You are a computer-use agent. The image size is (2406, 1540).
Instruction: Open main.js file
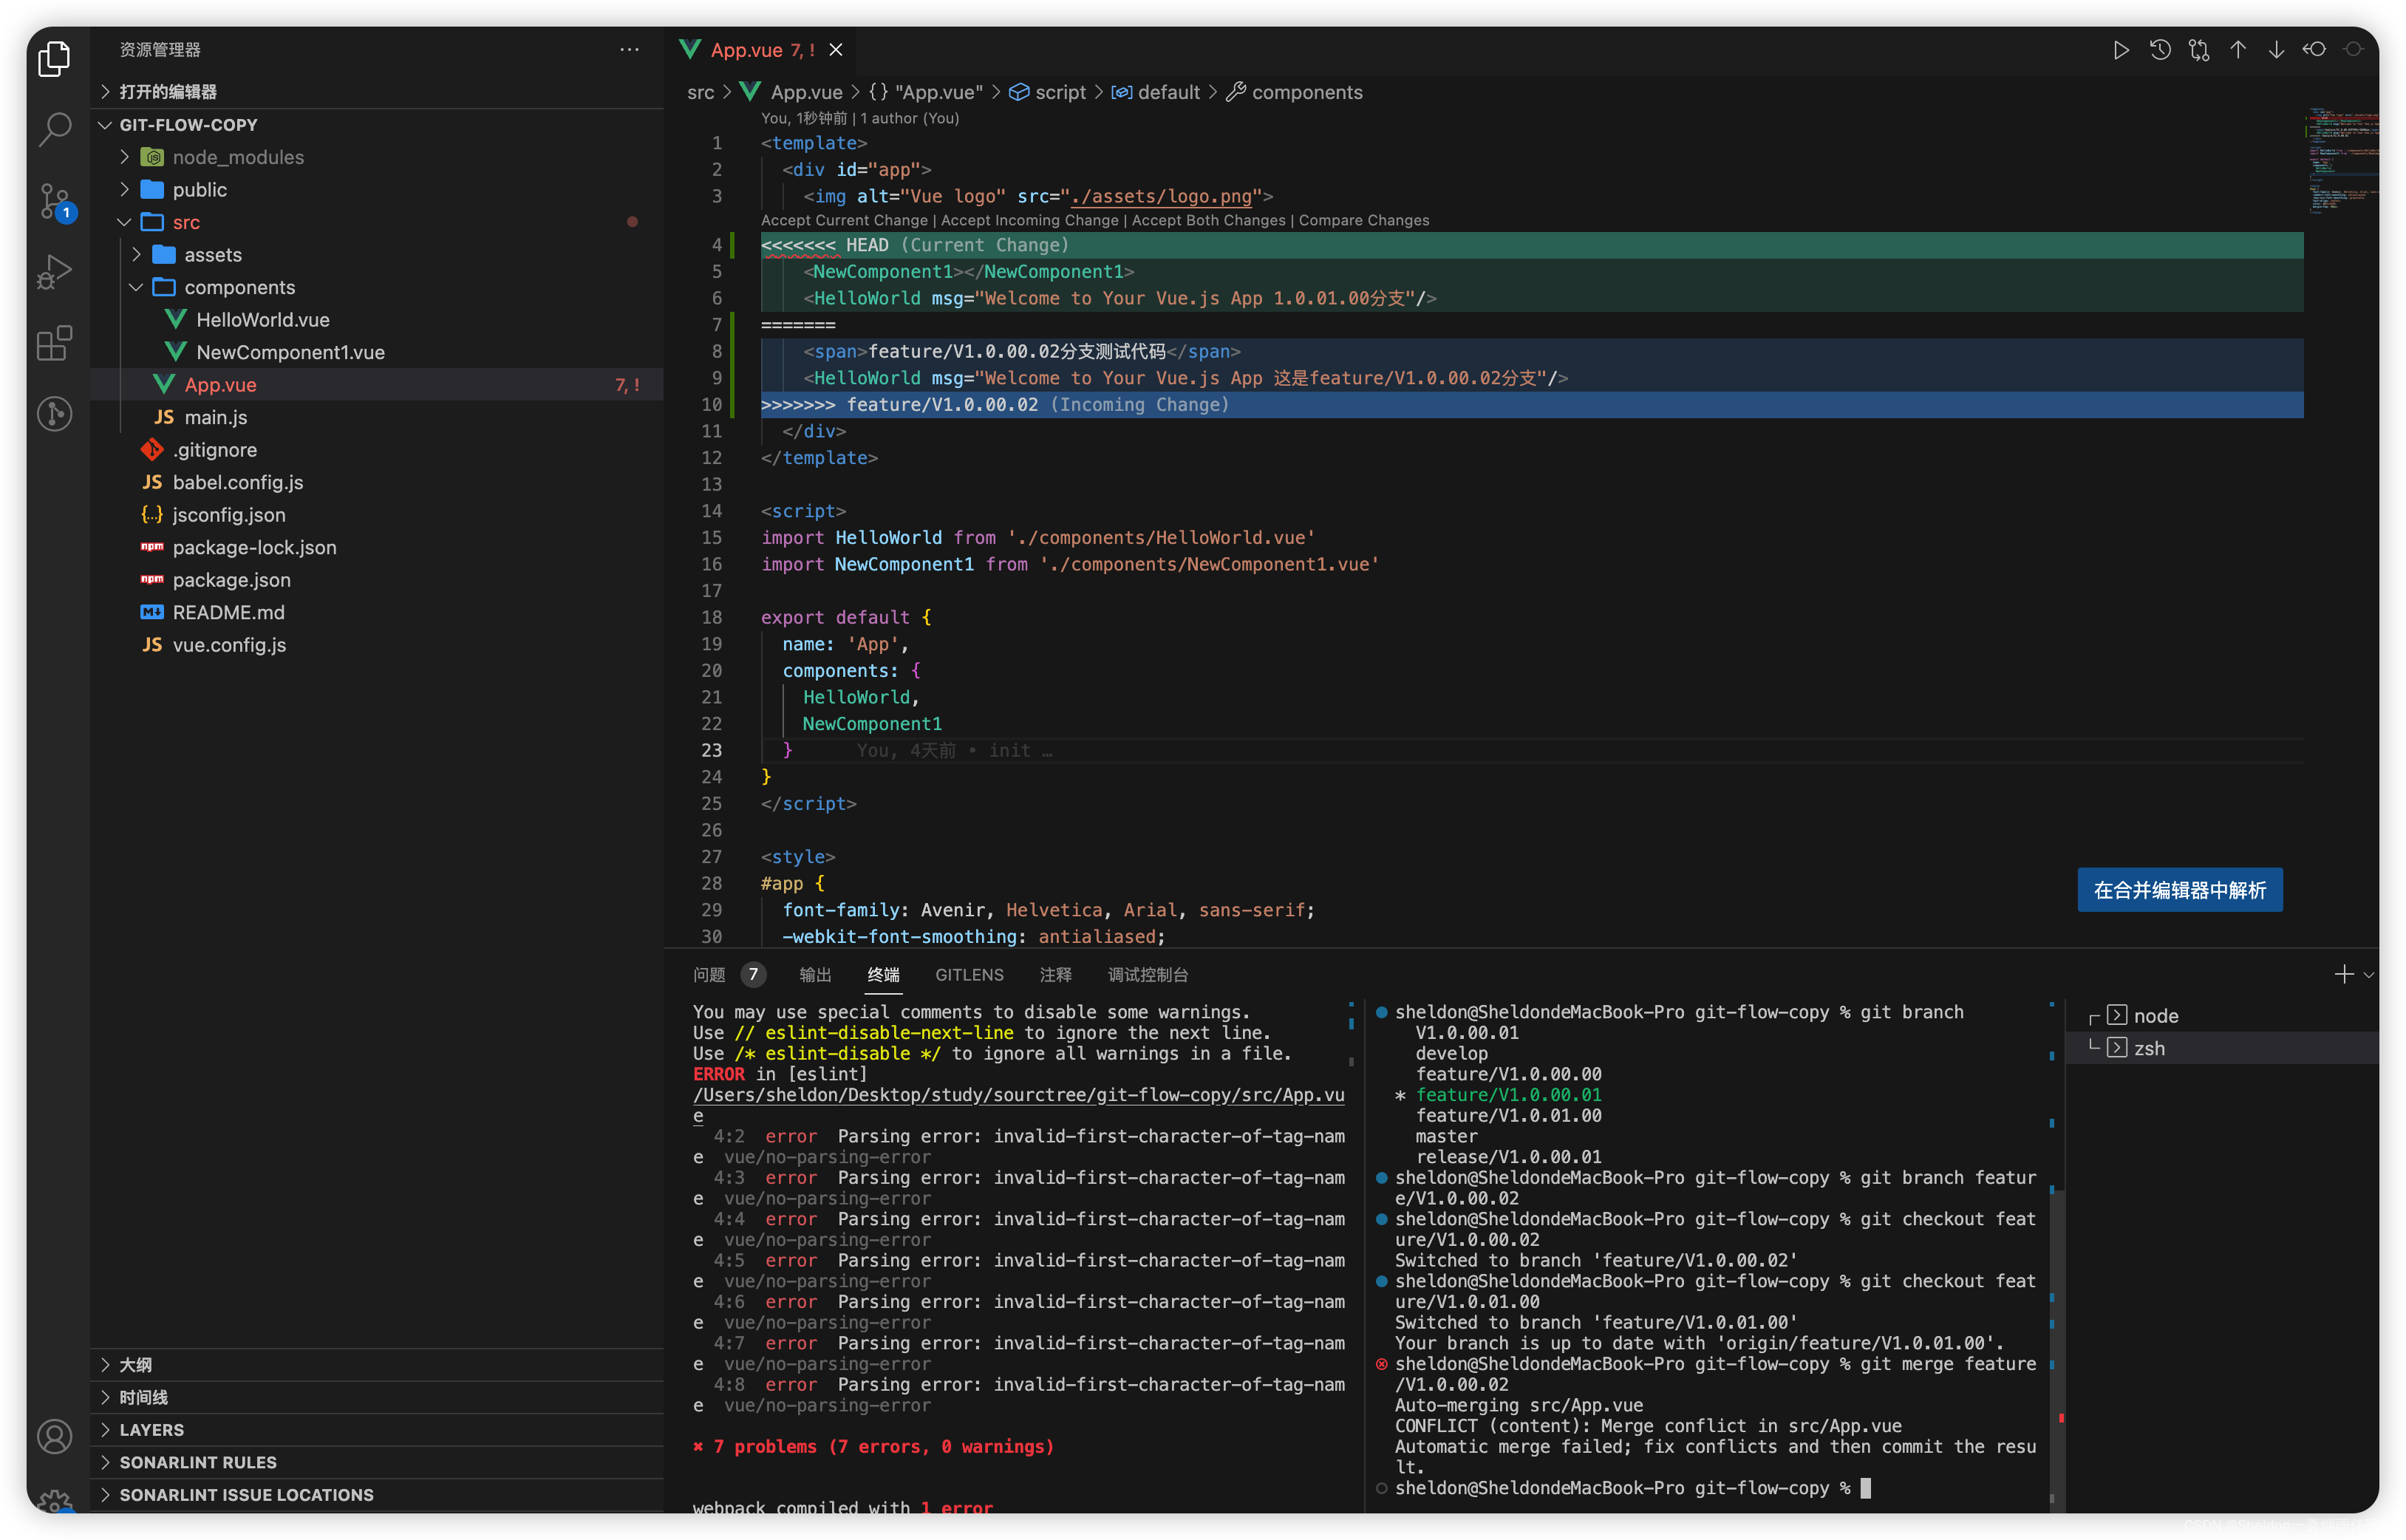(377, 417)
